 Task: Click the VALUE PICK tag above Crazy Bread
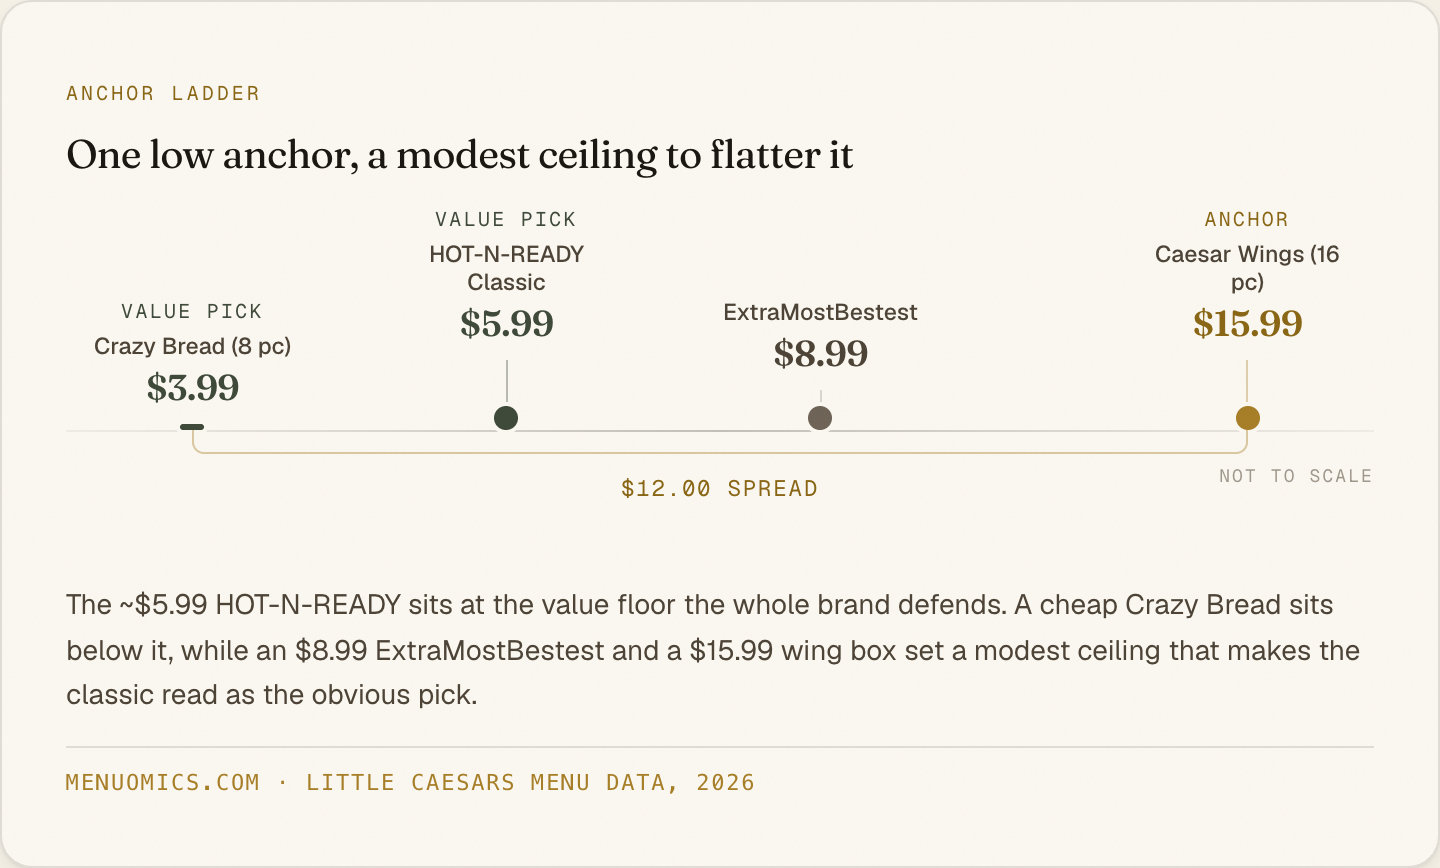(x=192, y=311)
